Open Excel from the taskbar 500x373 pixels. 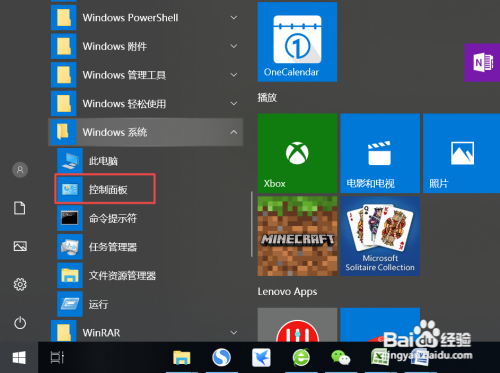[379, 358]
